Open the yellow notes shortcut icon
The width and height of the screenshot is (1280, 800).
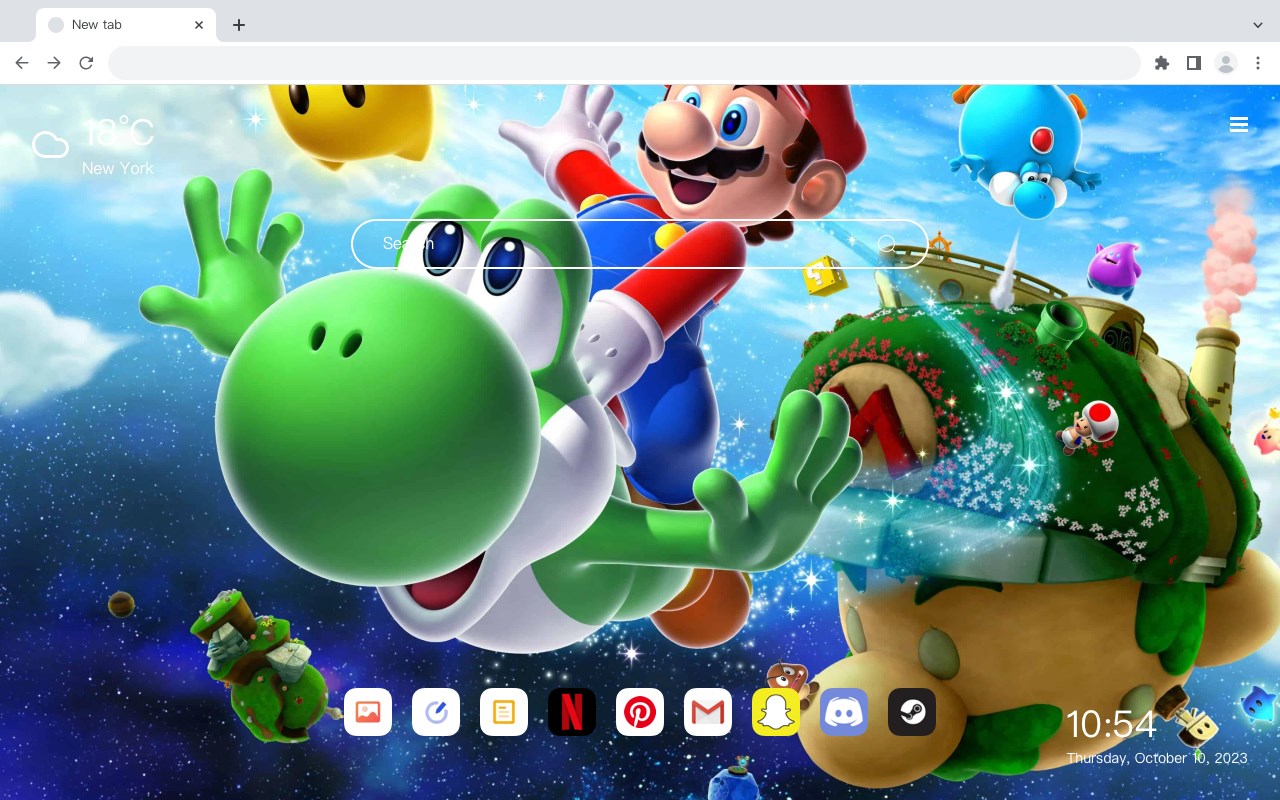[x=504, y=712]
